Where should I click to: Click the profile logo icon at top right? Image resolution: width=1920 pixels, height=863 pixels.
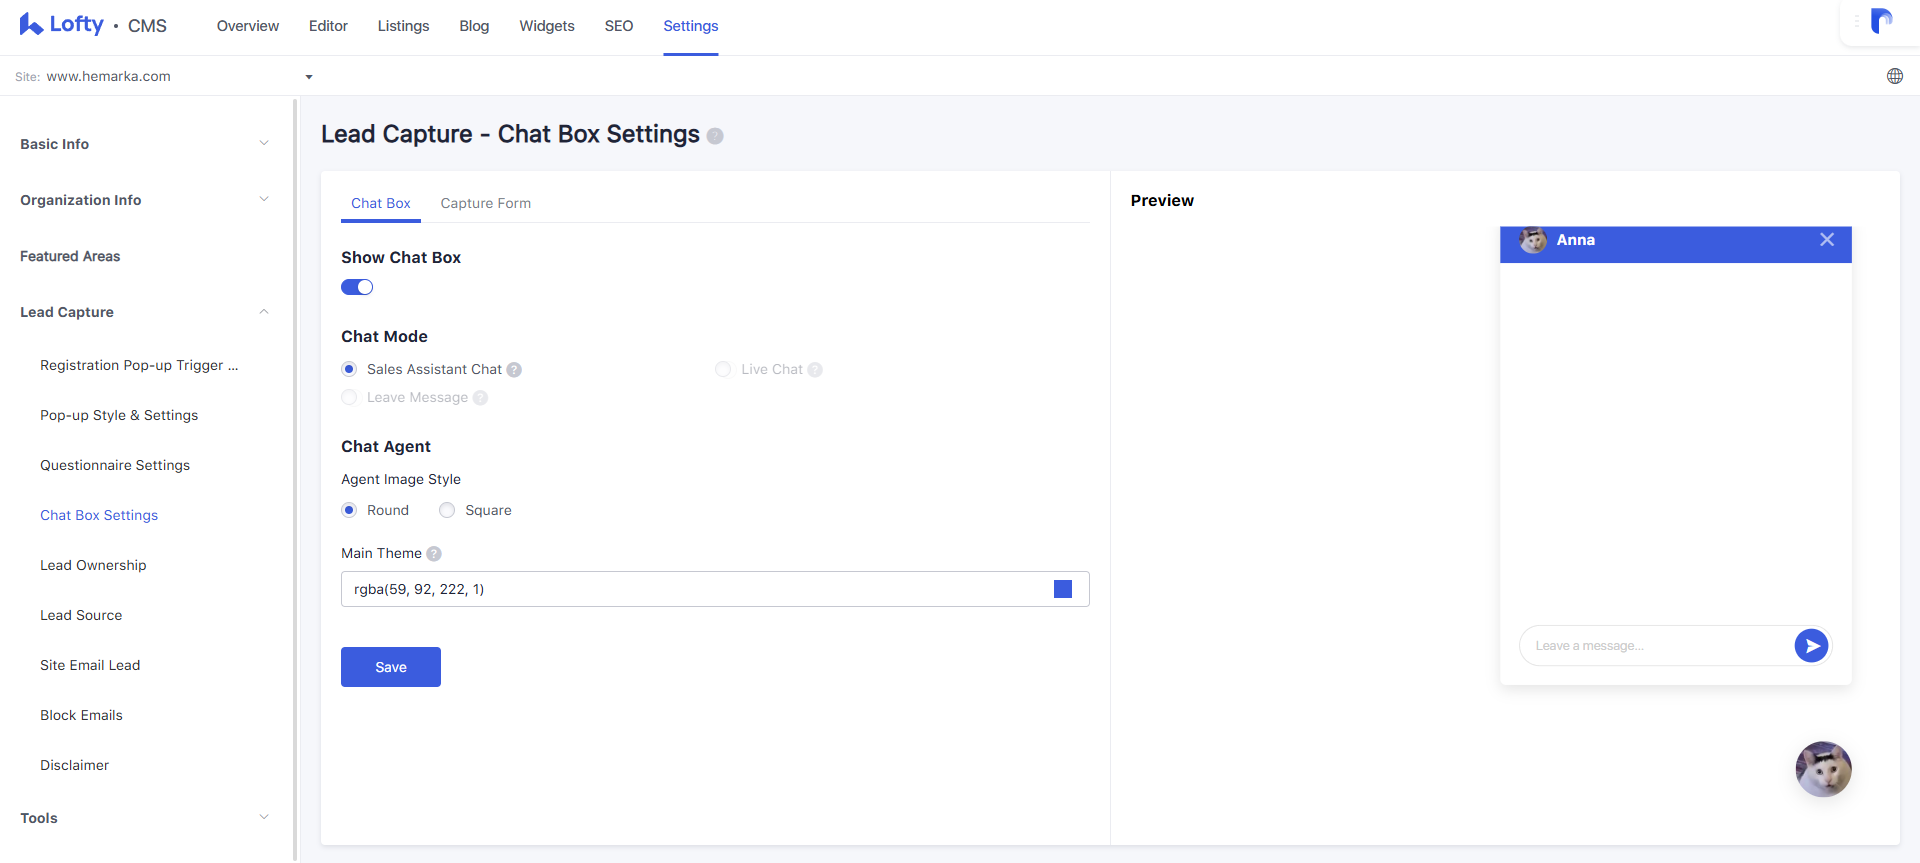[x=1882, y=21]
